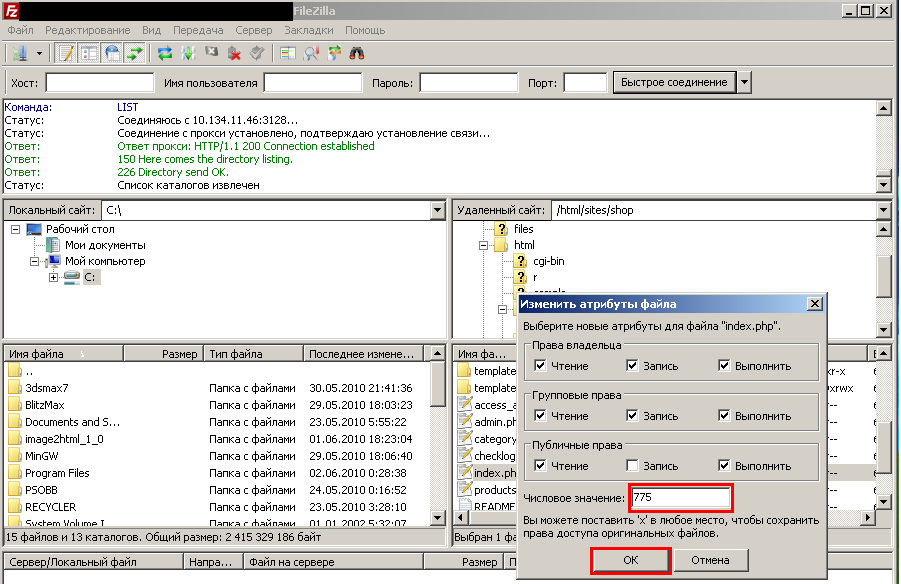This screenshot has height=584, width=901.
Task: Toggle the transfer queue display icon
Action: pos(135,53)
